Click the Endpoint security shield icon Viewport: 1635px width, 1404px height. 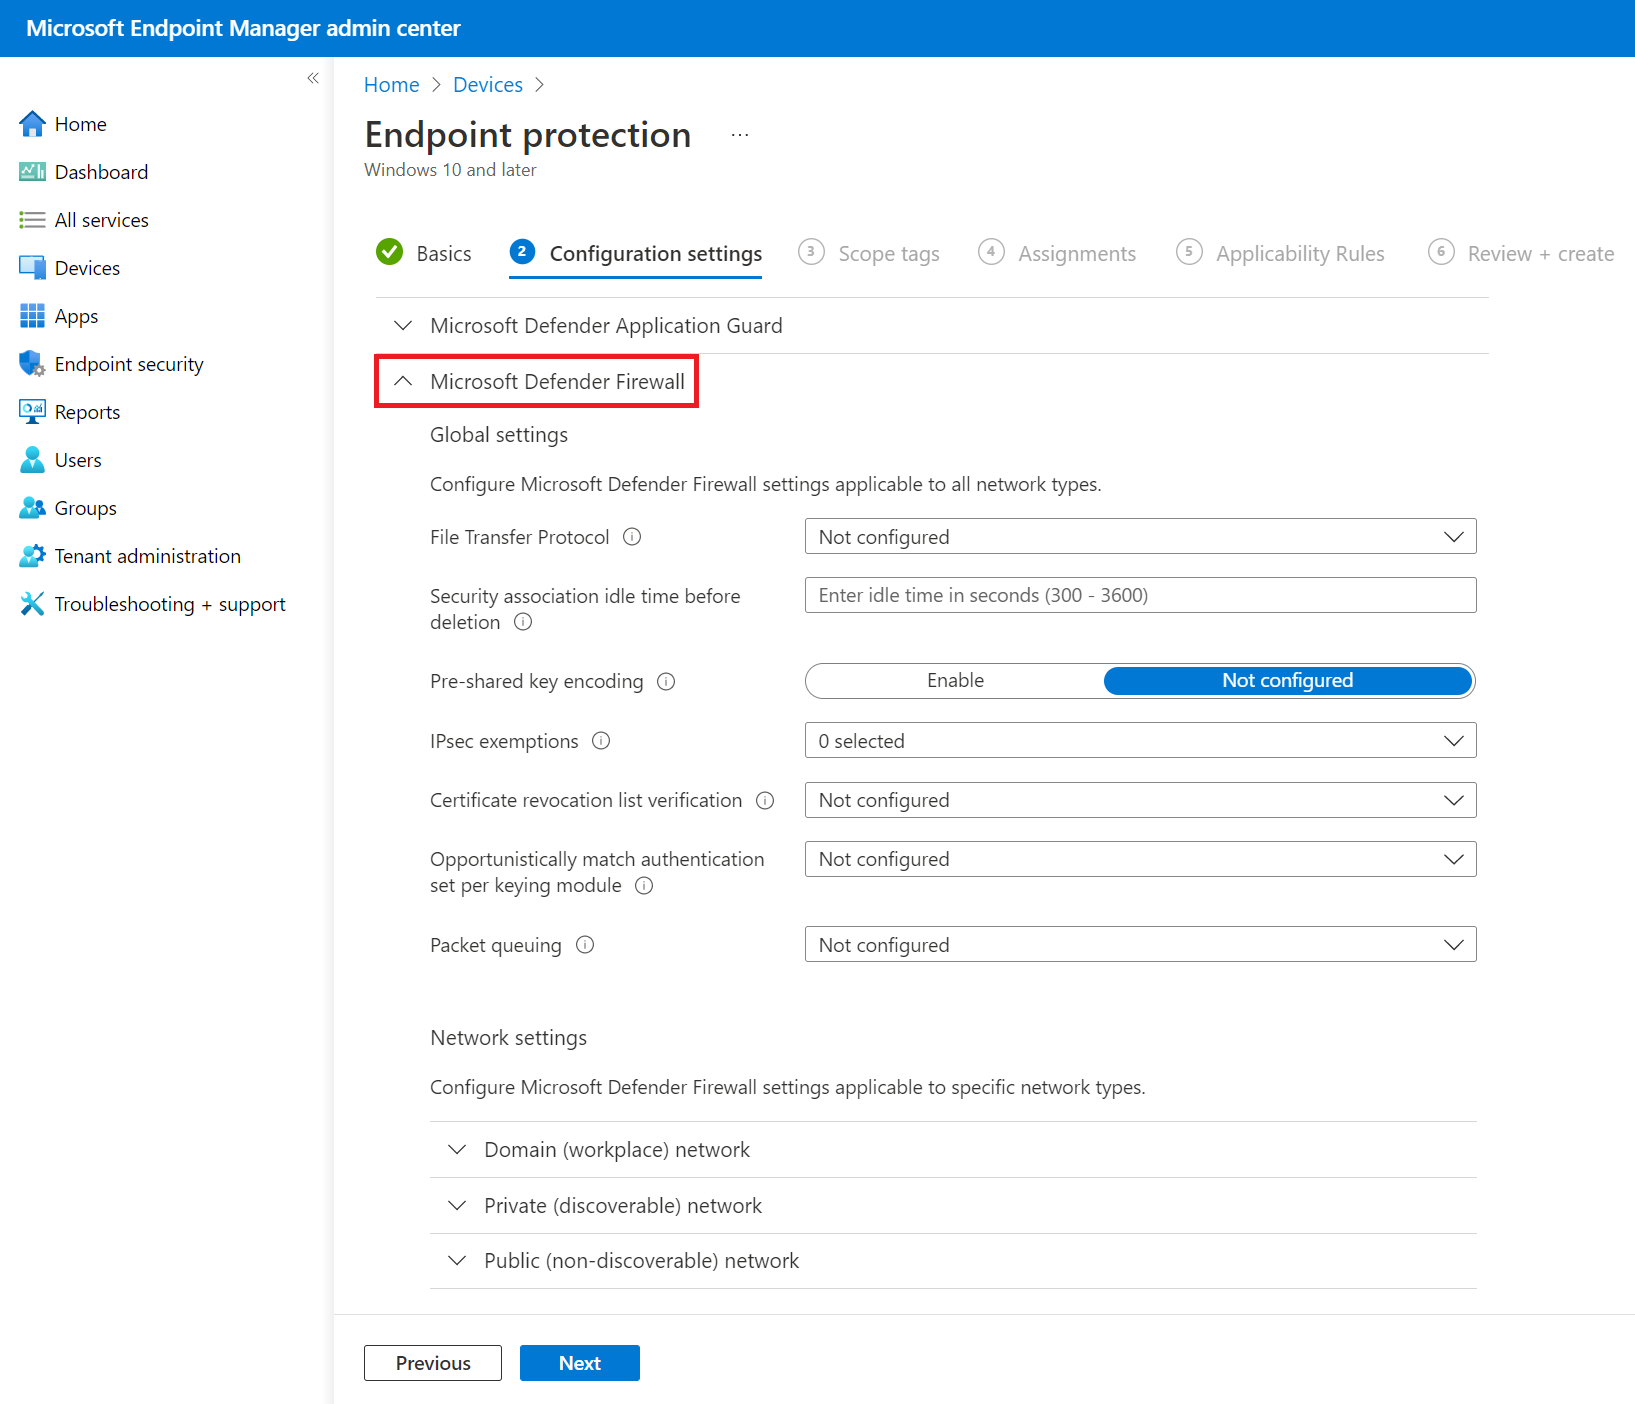coord(32,364)
